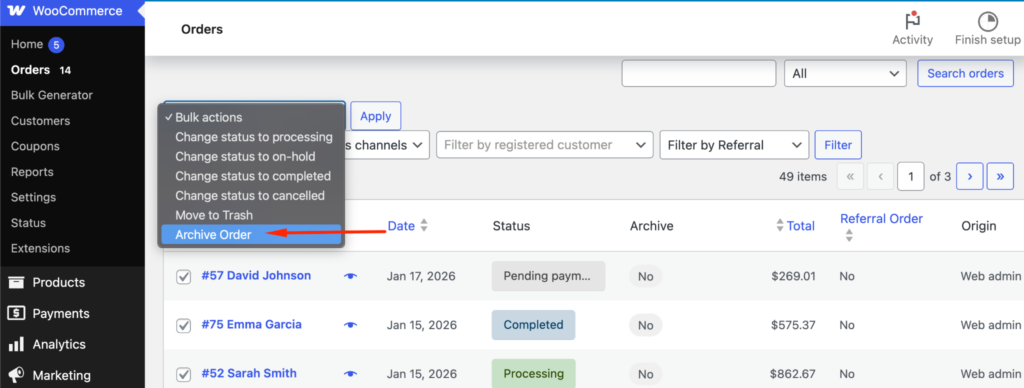The height and width of the screenshot is (388, 1024).
Task: Open Filter by registered customer dropdown
Action: pos(545,145)
